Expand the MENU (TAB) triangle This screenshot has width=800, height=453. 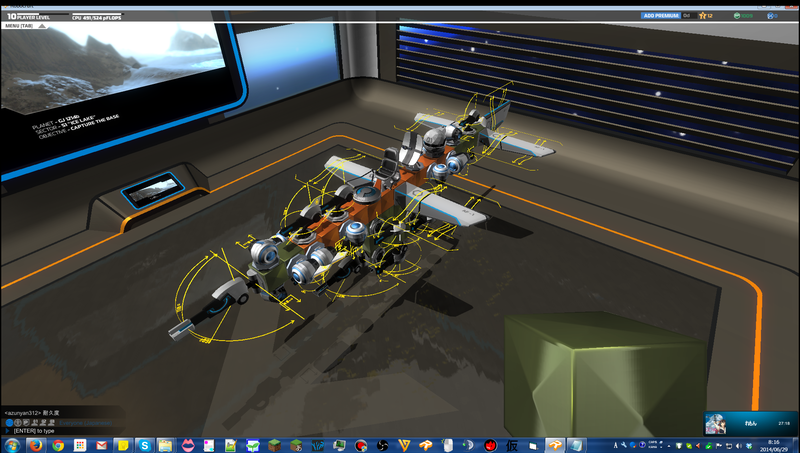[42, 26]
